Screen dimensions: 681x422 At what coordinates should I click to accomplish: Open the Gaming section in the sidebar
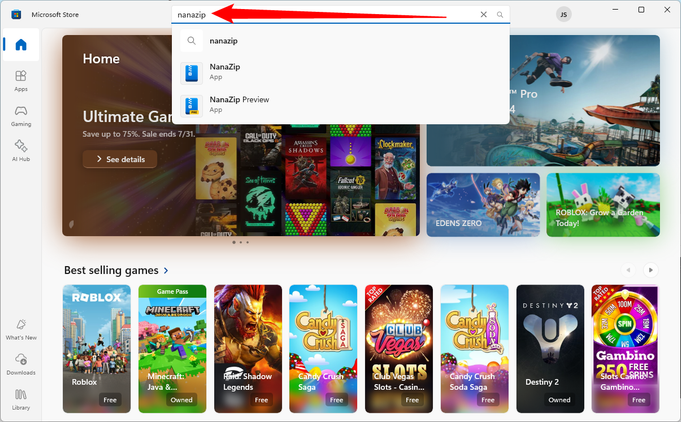tap(21, 116)
